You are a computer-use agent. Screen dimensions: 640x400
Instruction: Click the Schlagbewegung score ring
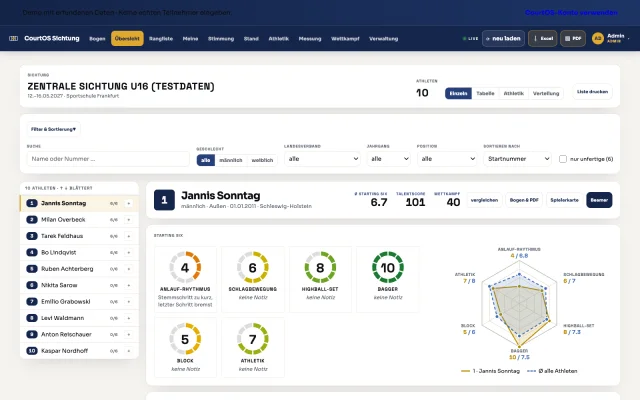[253, 268]
